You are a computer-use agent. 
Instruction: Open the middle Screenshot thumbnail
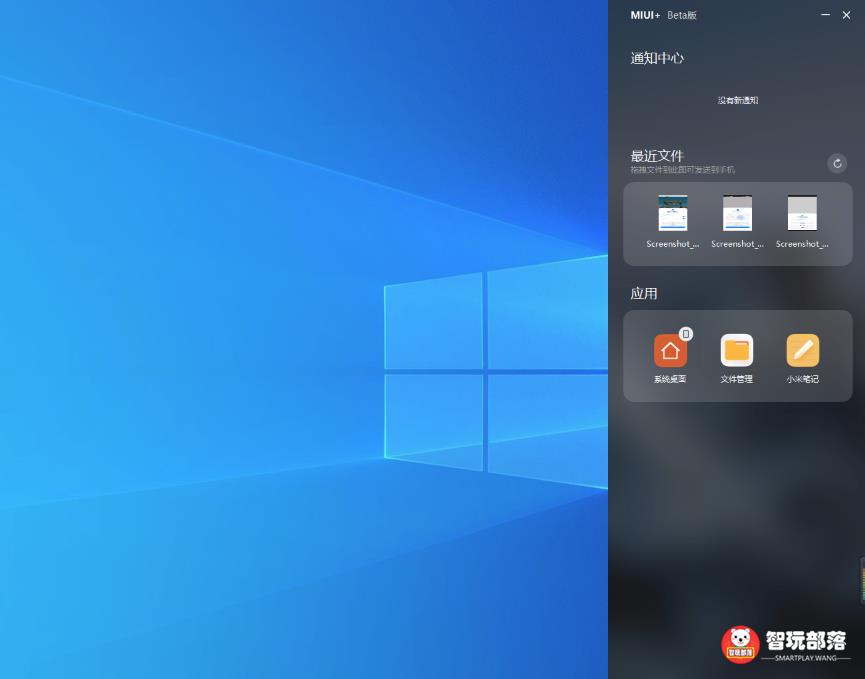pos(737,213)
